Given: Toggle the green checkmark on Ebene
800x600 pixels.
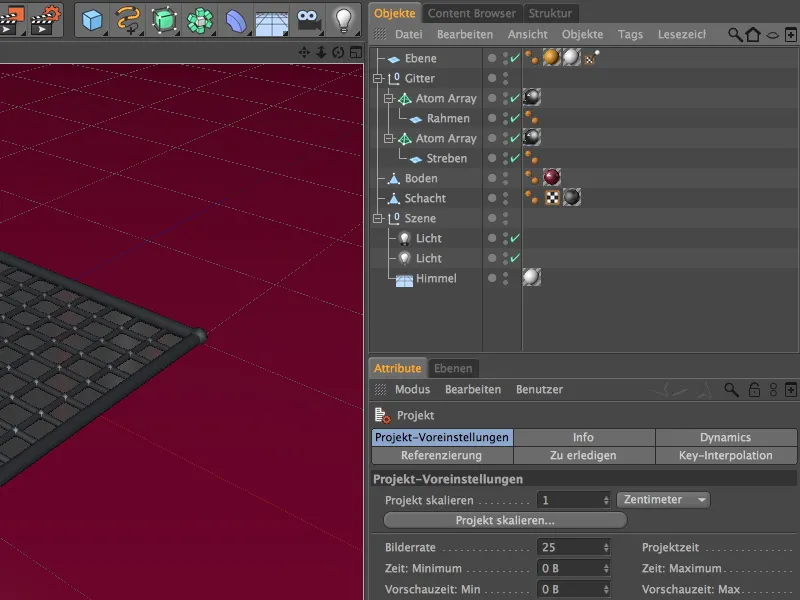Looking at the screenshot, I should 515,58.
